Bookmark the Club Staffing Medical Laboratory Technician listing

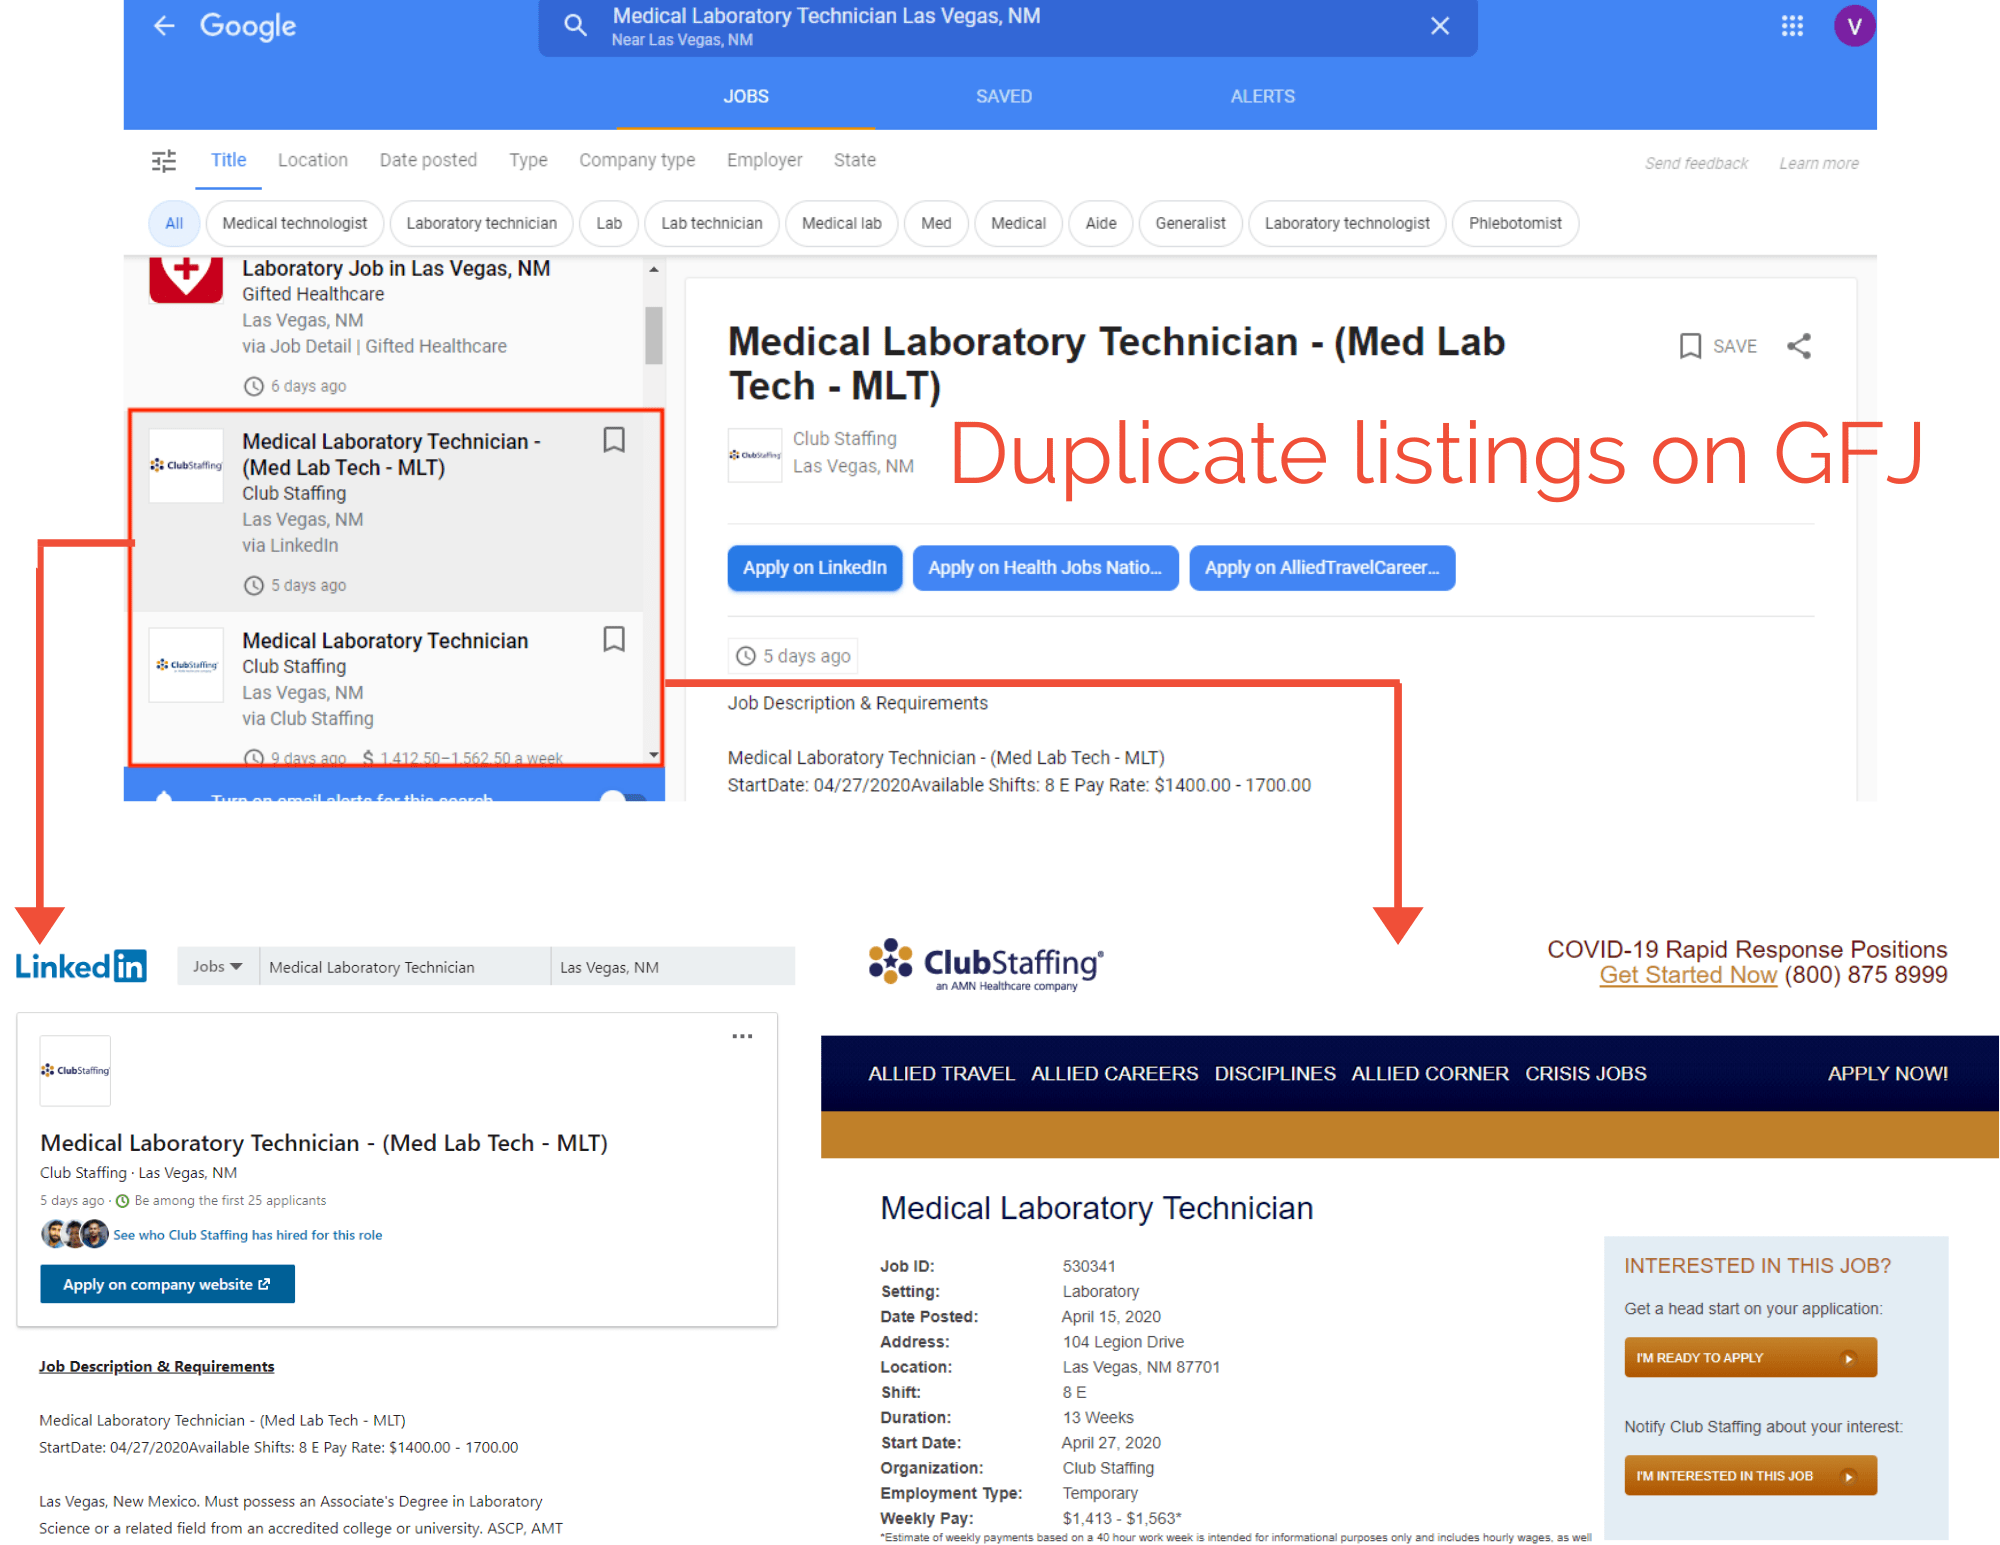click(614, 639)
